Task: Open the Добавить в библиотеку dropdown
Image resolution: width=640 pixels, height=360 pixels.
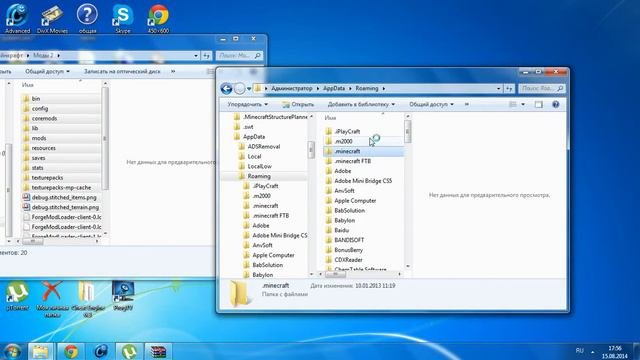Action: [x=361, y=104]
